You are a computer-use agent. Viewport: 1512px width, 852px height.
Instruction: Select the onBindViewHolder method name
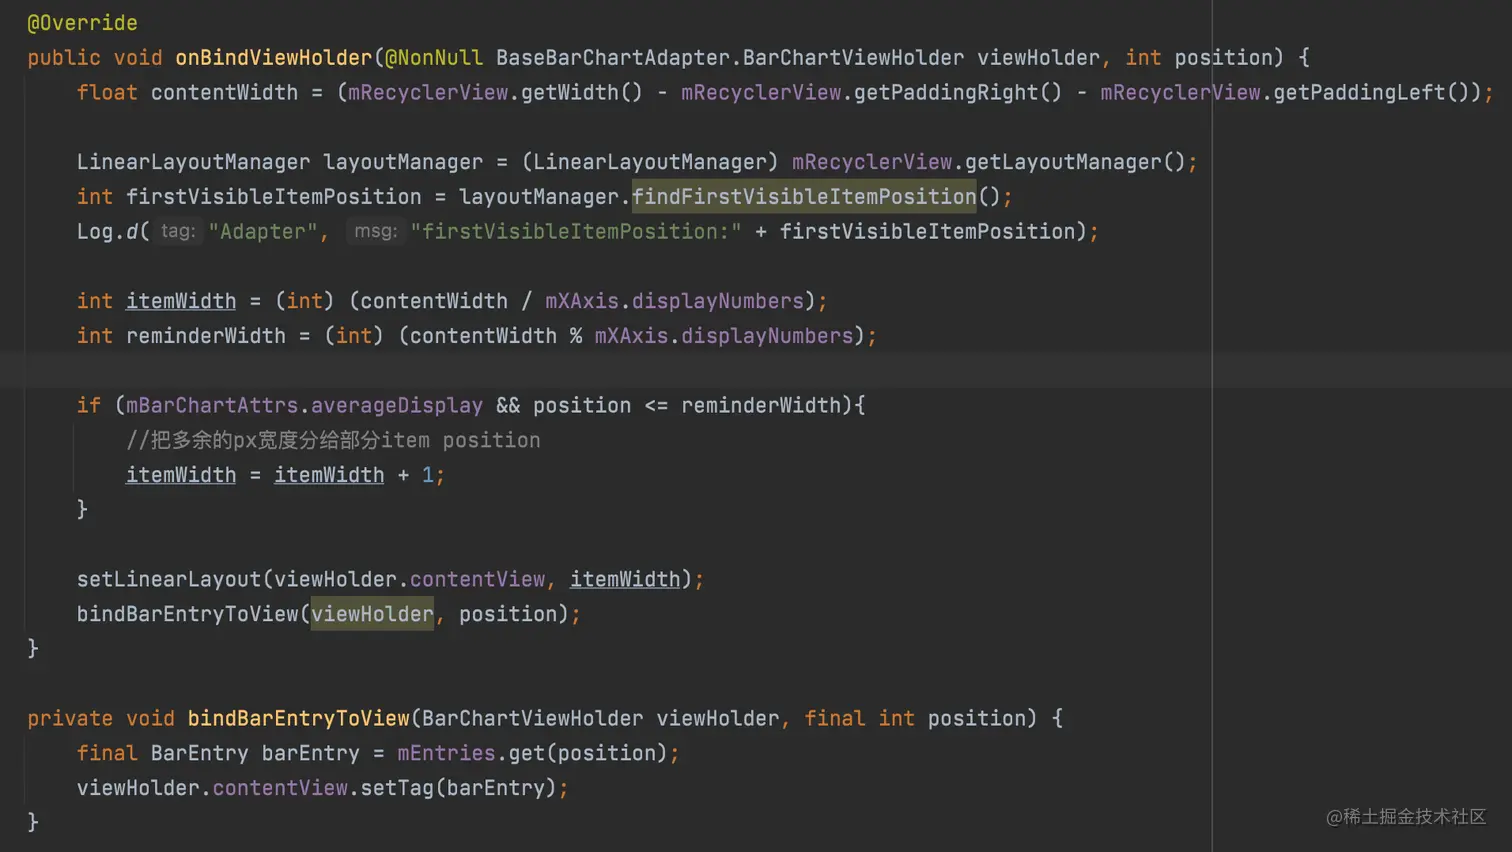(273, 58)
